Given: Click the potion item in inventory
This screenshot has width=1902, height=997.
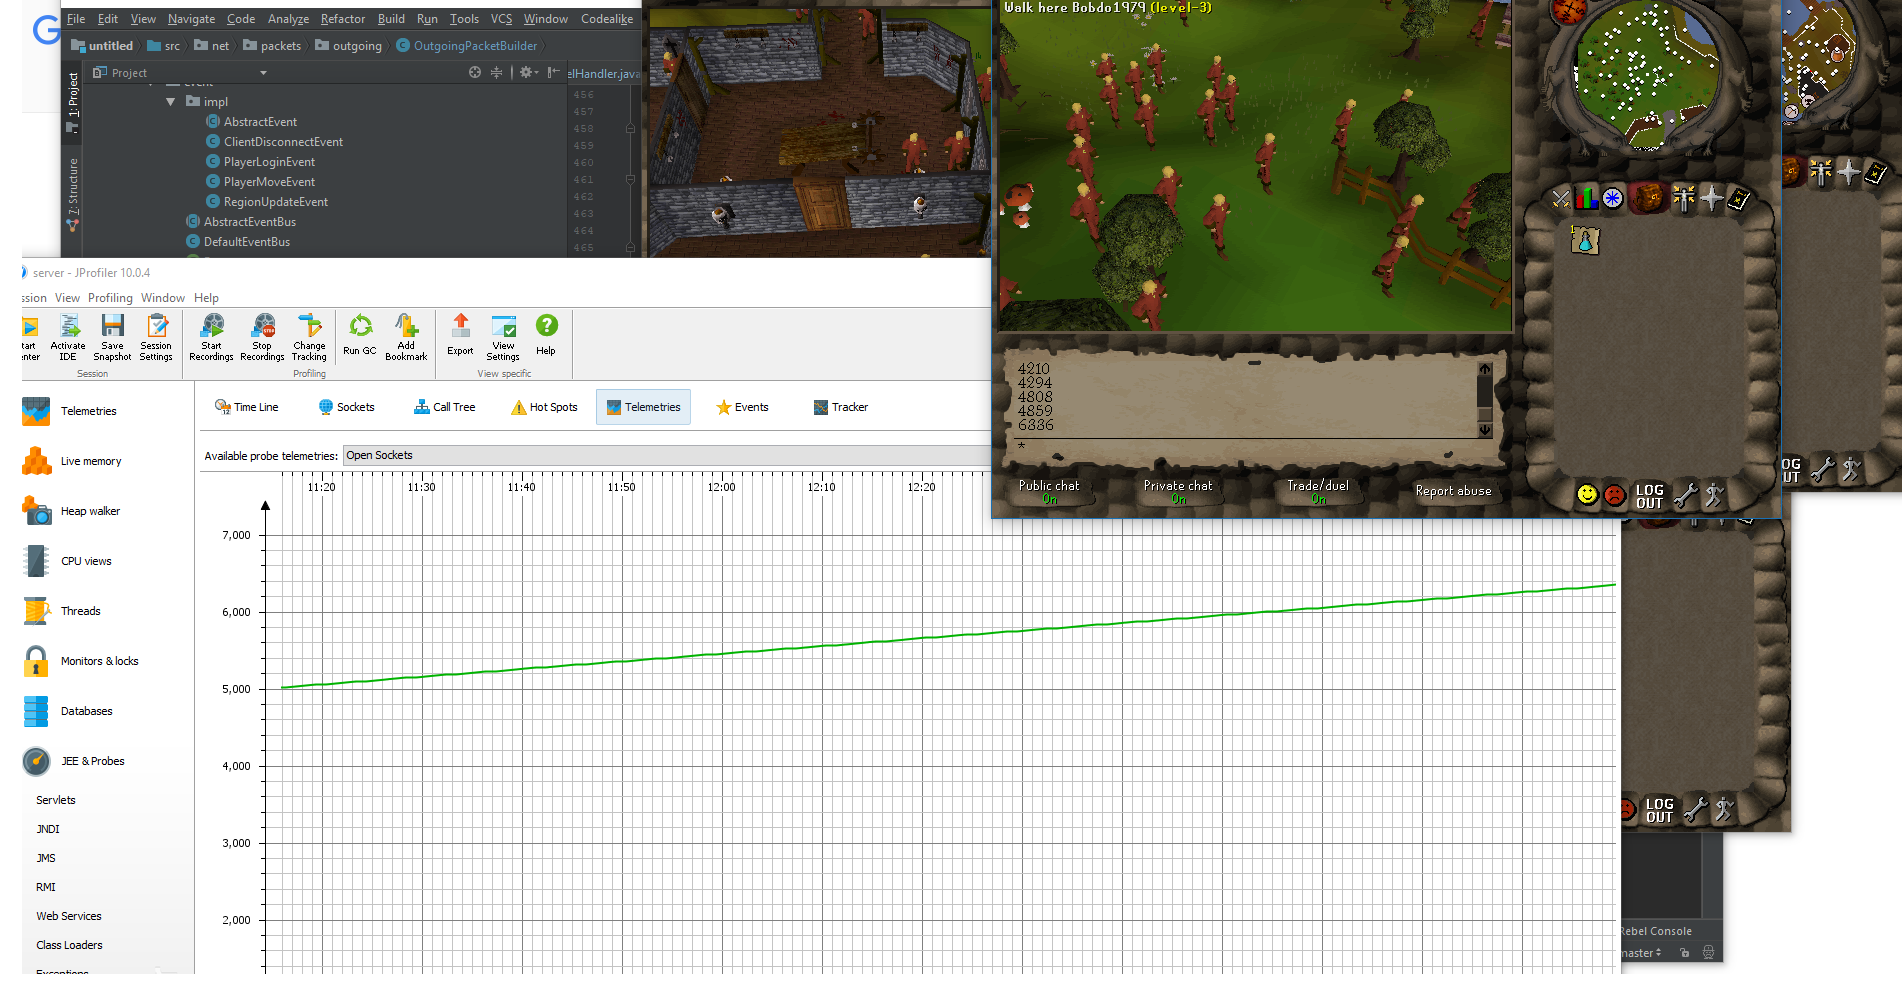Looking at the screenshot, I should click(x=1585, y=240).
